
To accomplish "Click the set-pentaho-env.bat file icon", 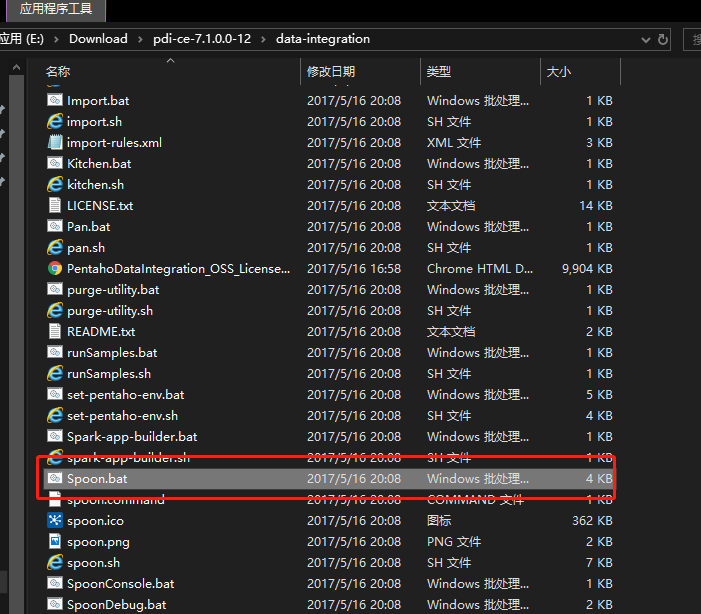I will [55, 394].
